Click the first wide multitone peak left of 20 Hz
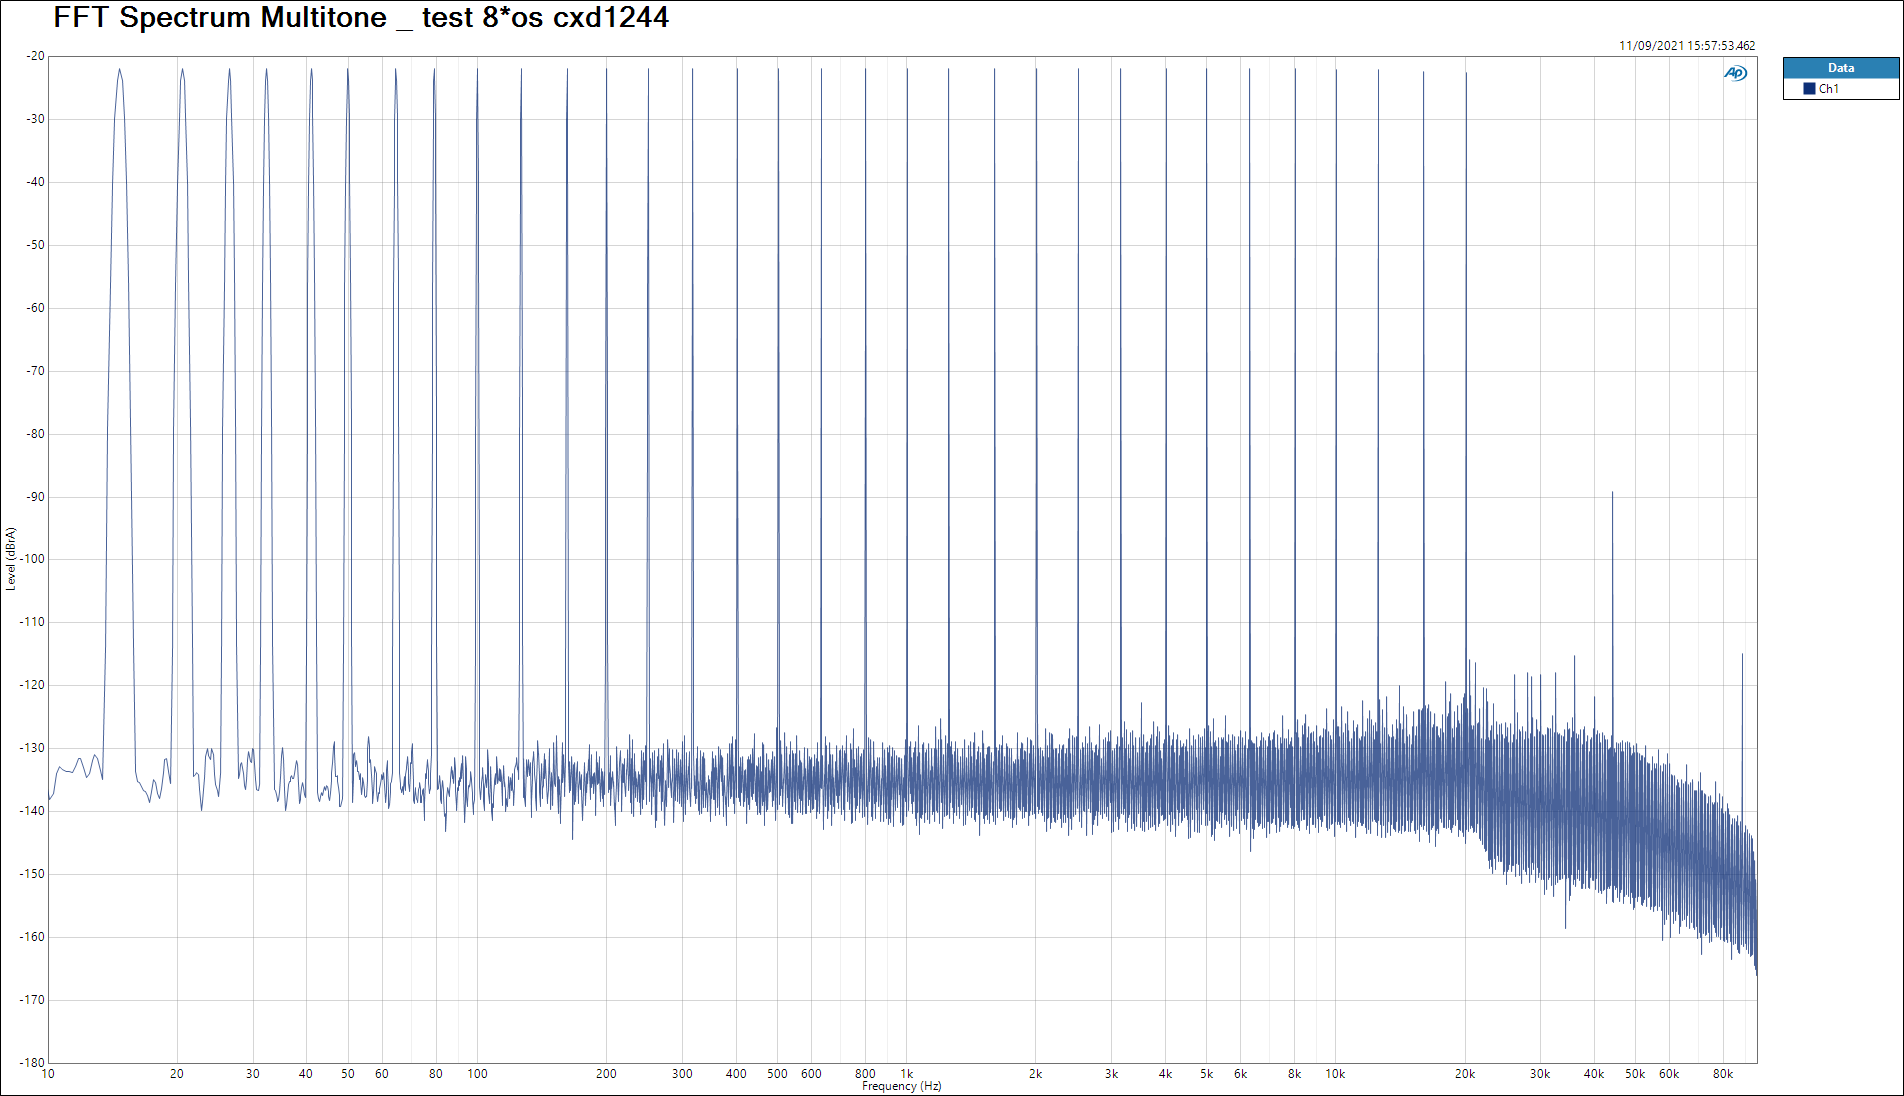1904x1096 pixels. point(119,72)
